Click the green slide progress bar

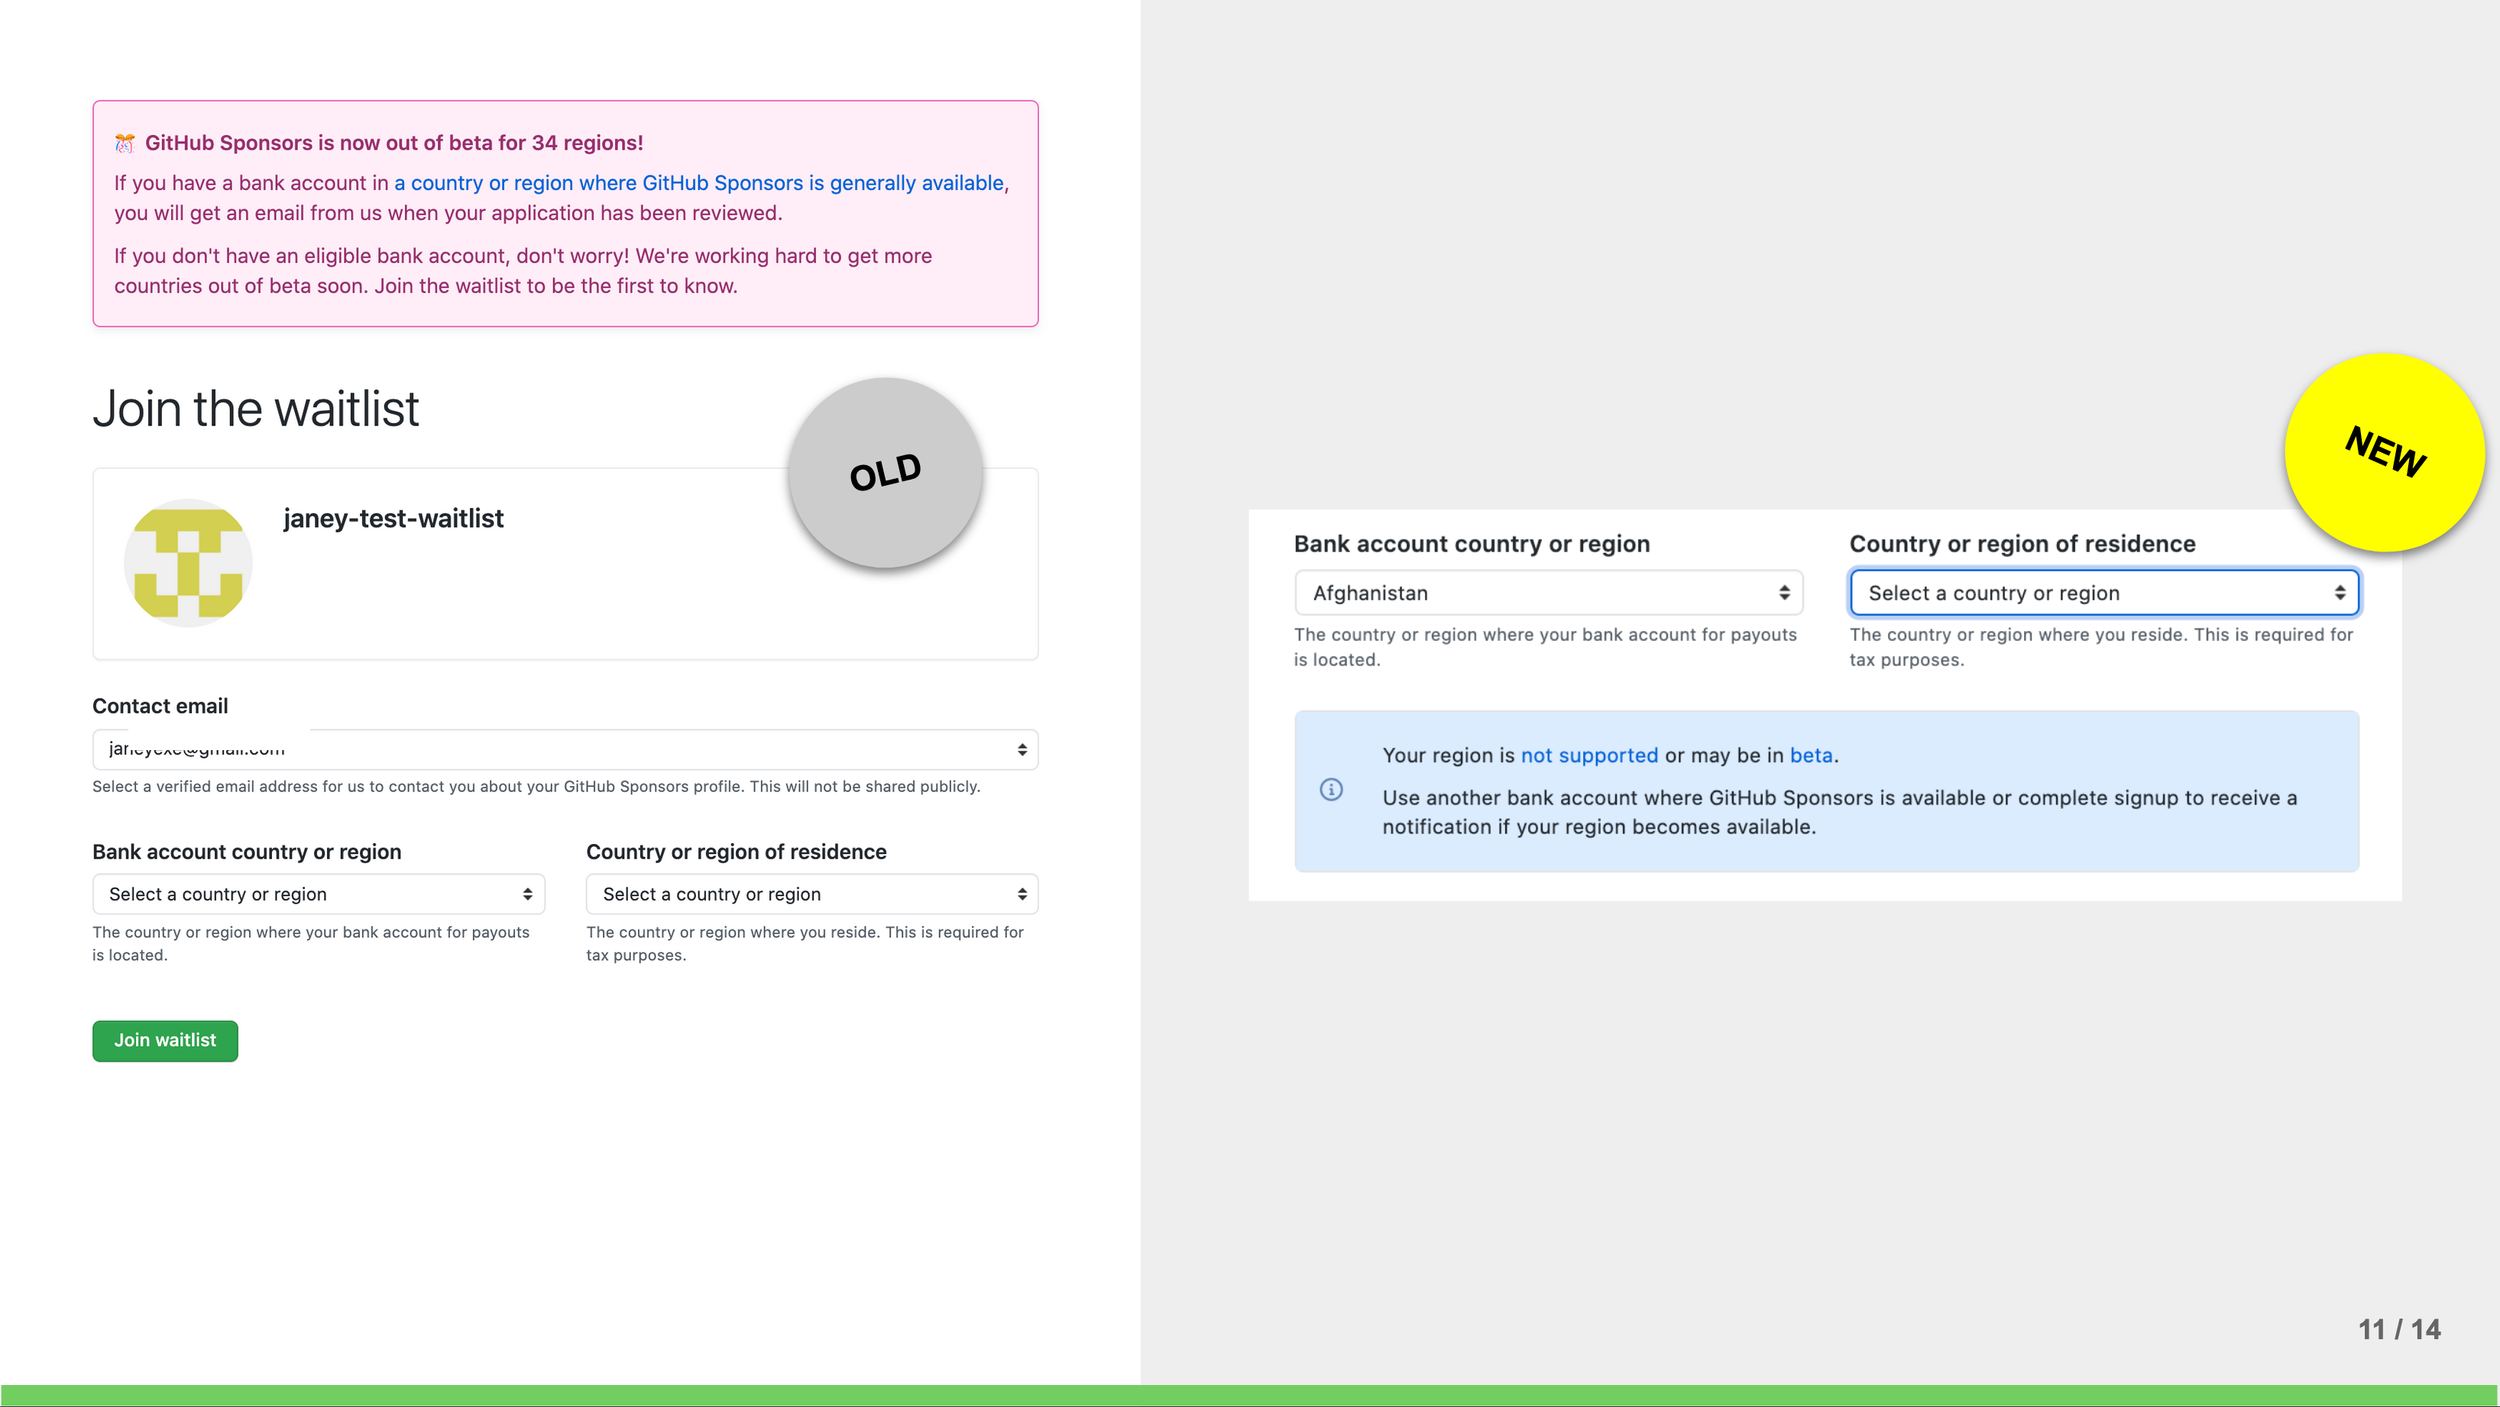[x=1250, y=1396]
